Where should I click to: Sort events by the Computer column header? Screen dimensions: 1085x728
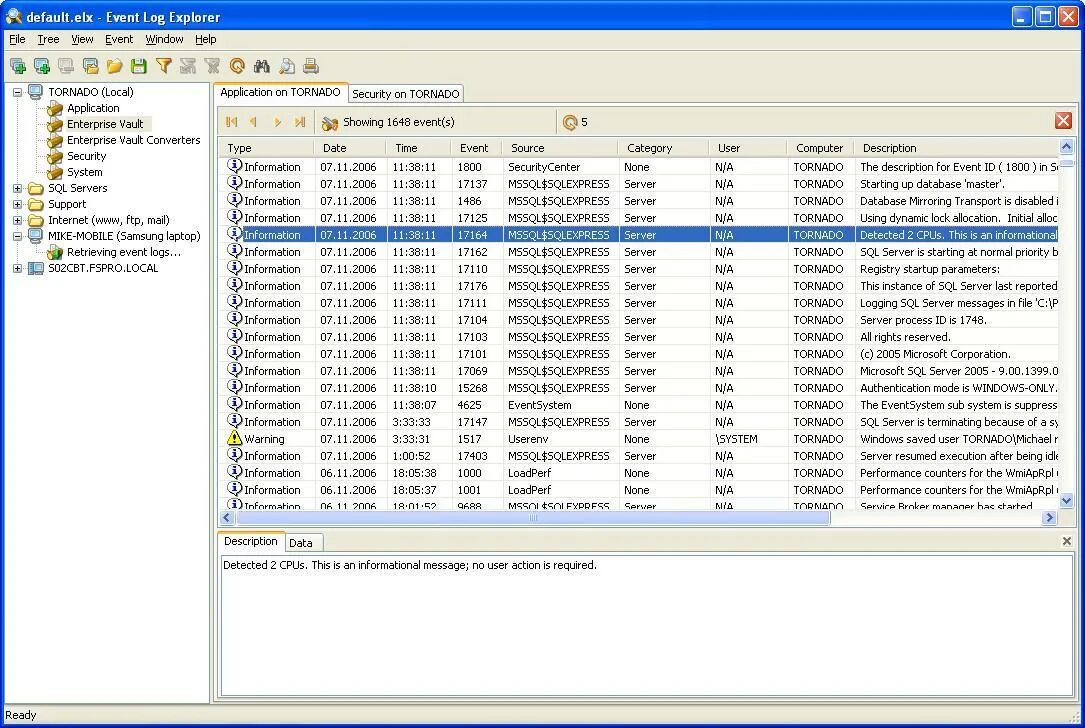tap(821, 148)
